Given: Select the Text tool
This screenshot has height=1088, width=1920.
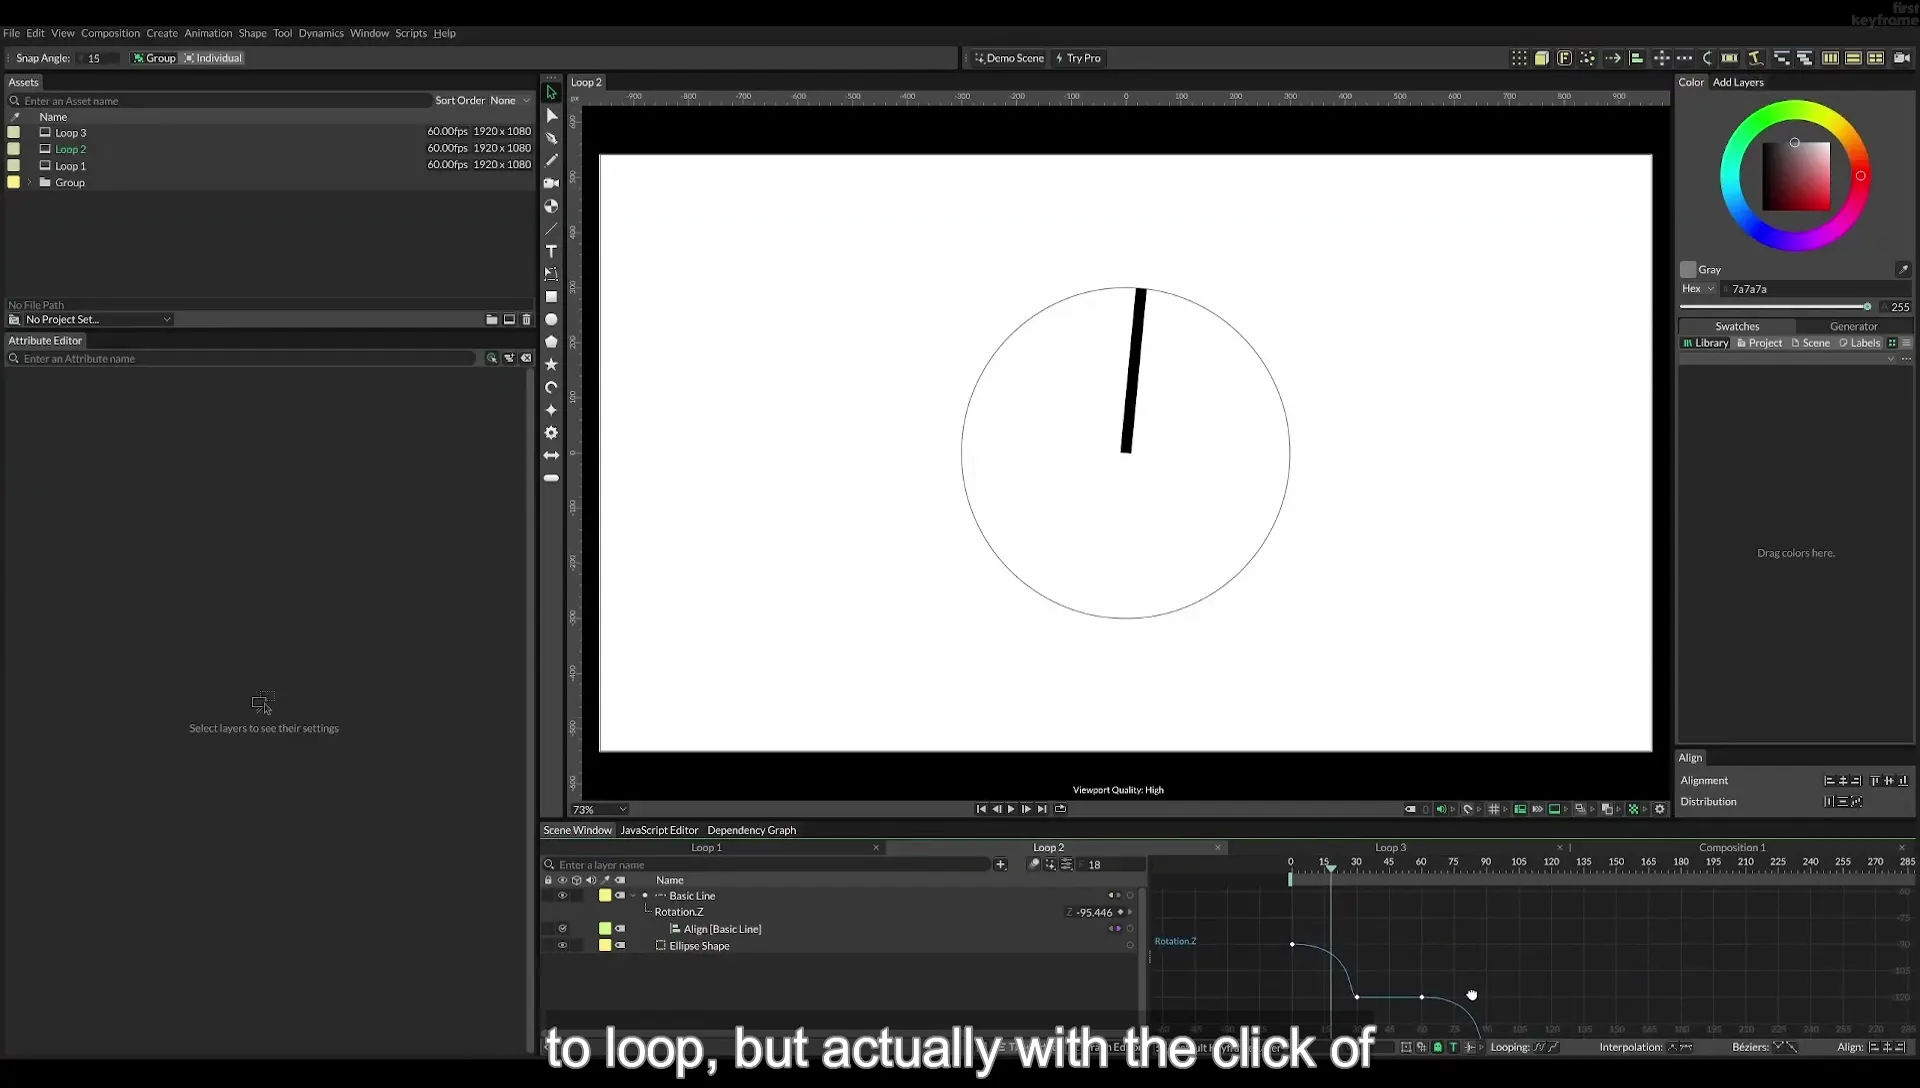Looking at the screenshot, I should (551, 251).
